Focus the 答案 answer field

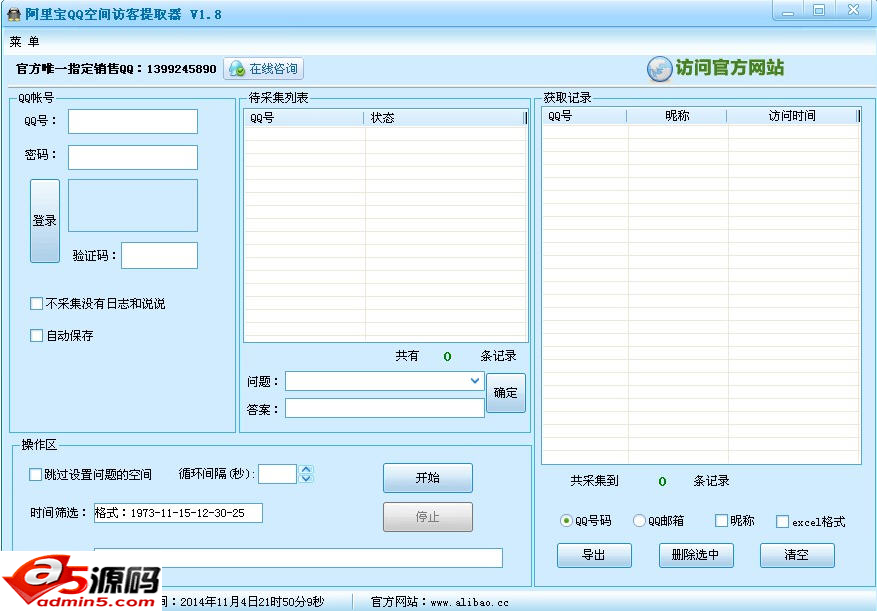coord(385,408)
